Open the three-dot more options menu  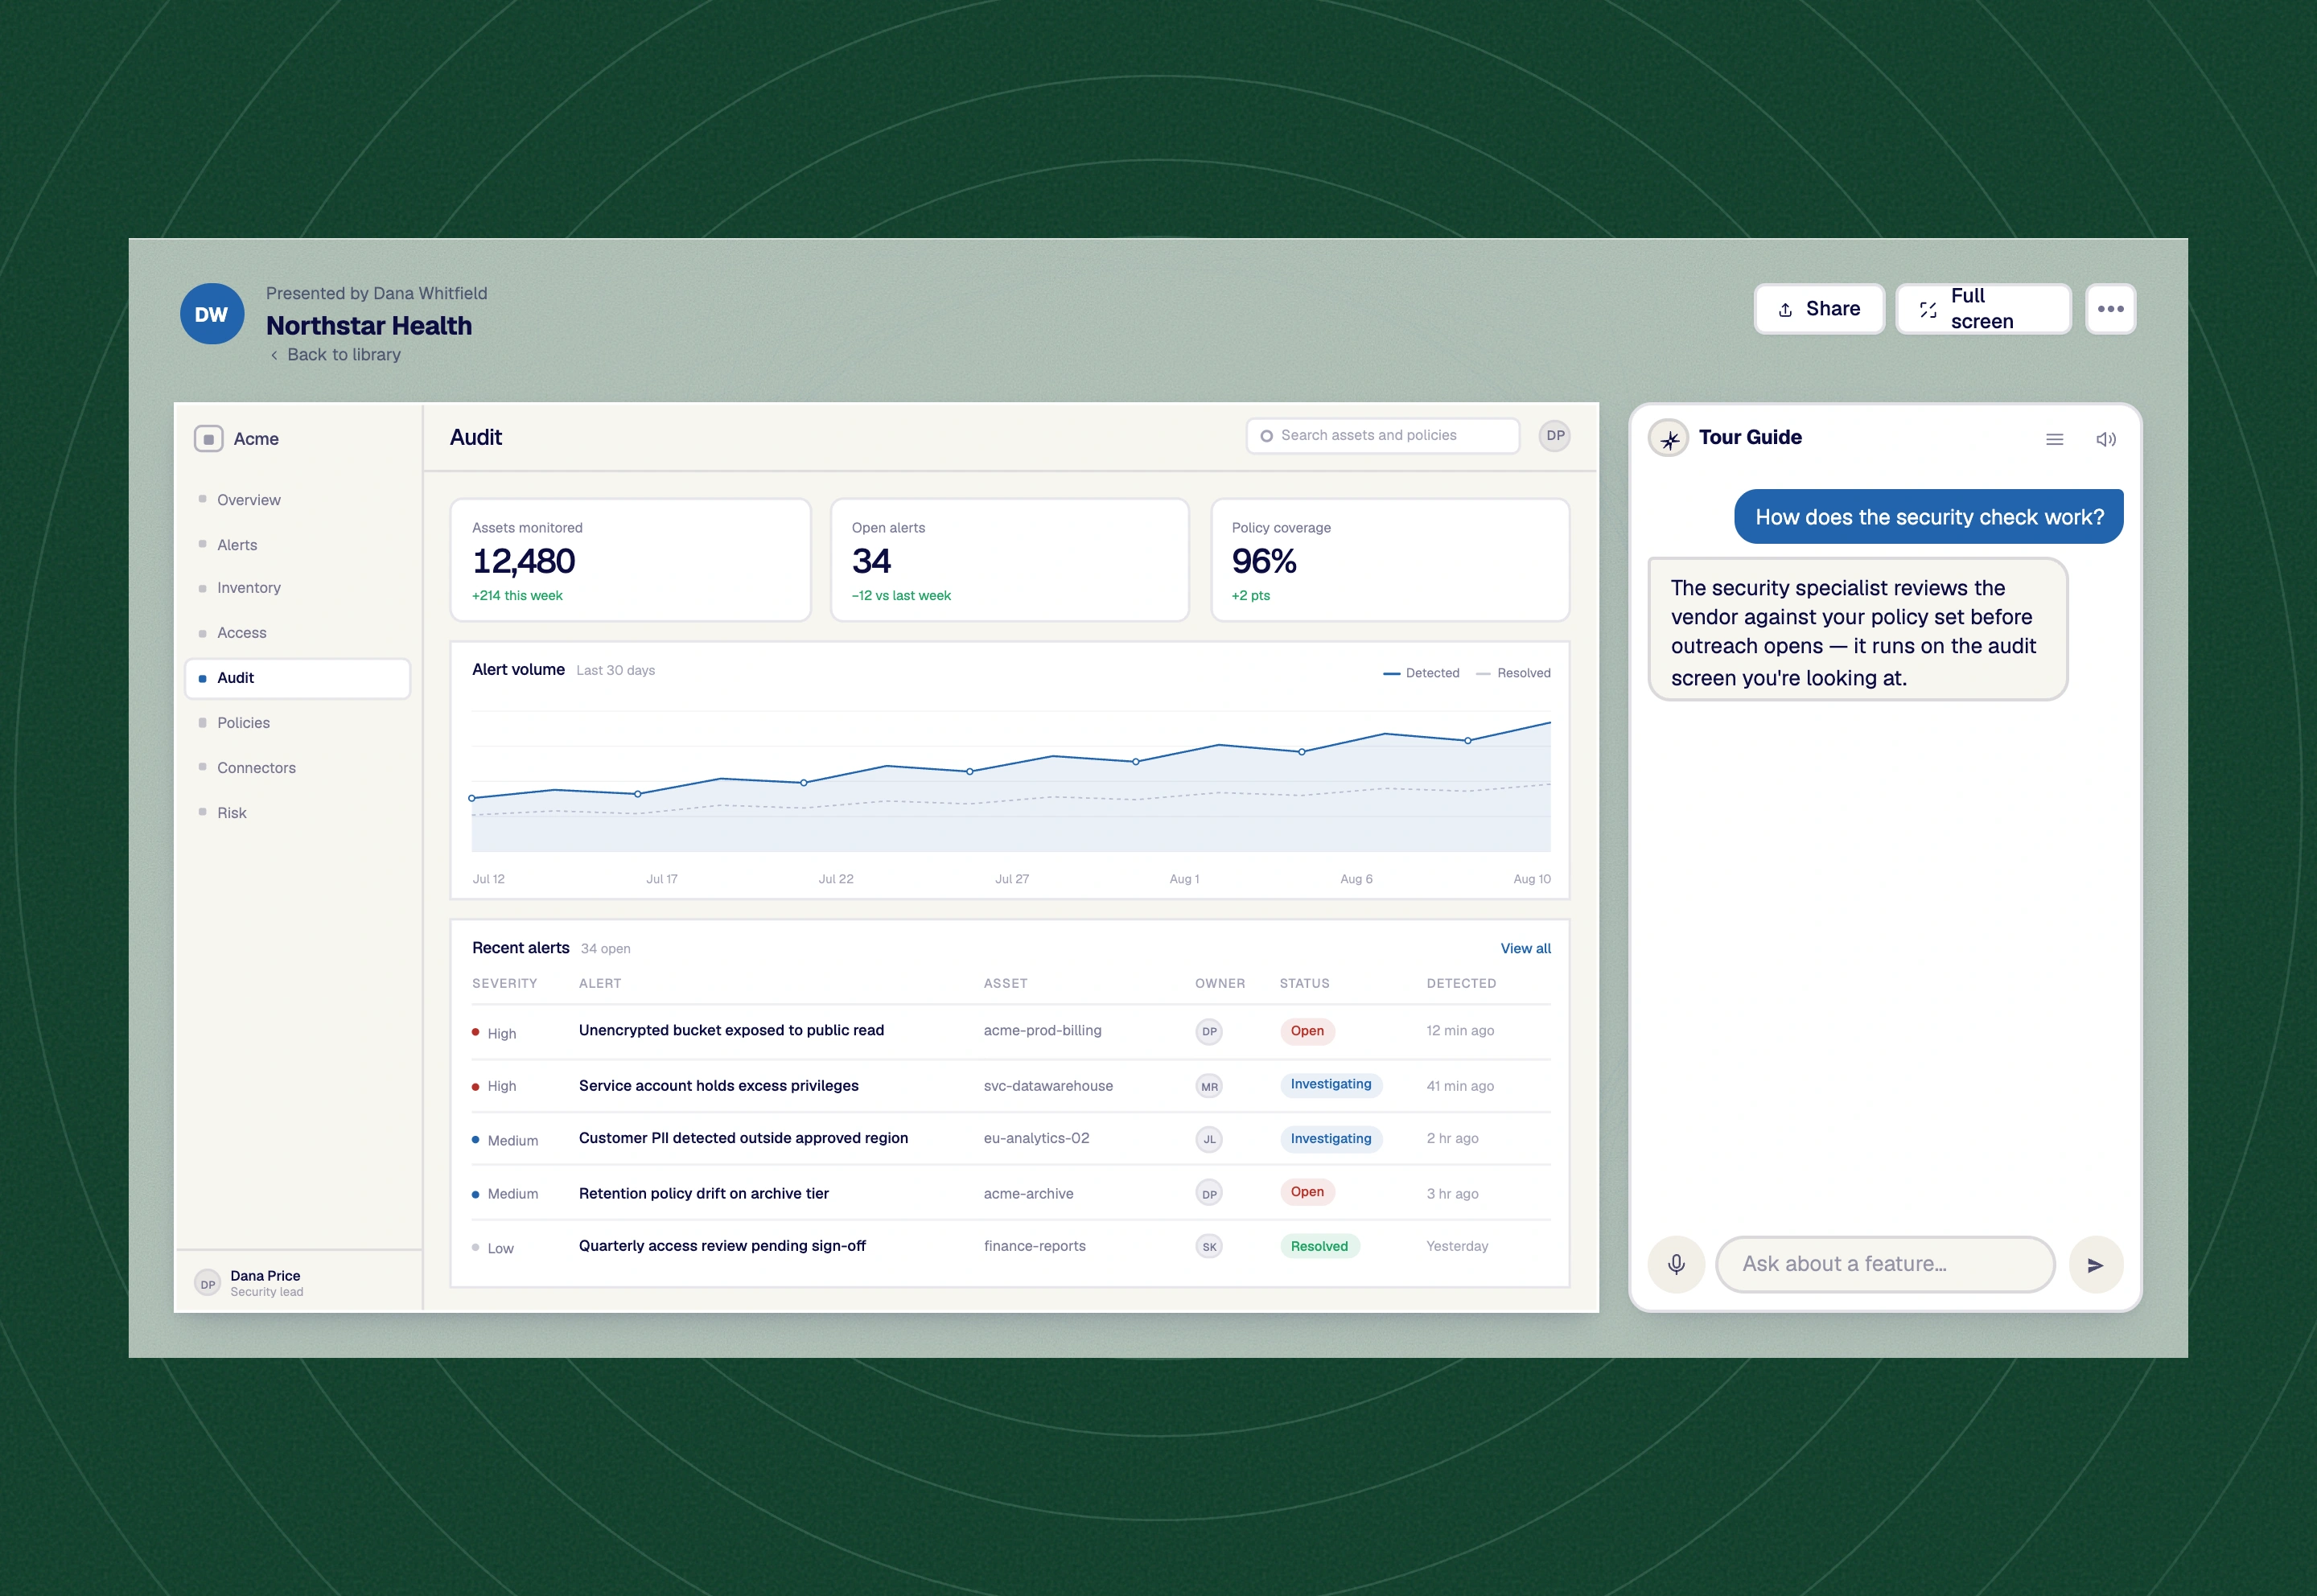(2110, 309)
